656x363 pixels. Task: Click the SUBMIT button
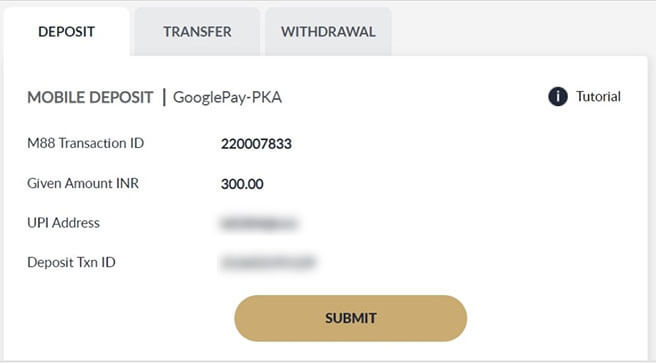[351, 318]
